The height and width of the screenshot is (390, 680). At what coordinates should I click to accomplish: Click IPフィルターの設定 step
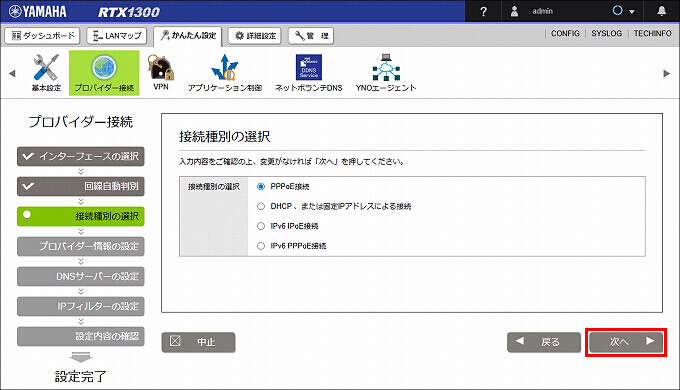click(81, 306)
